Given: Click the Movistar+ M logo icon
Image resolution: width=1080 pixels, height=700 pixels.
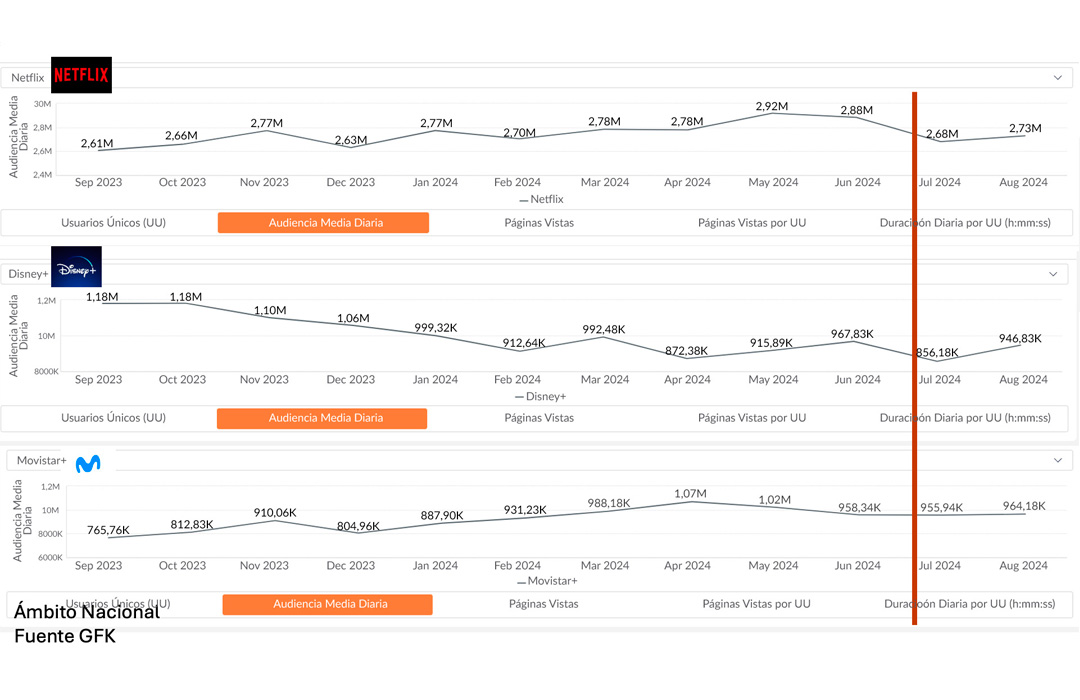Looking at the screenshot, I should click(x=88, y=463).
